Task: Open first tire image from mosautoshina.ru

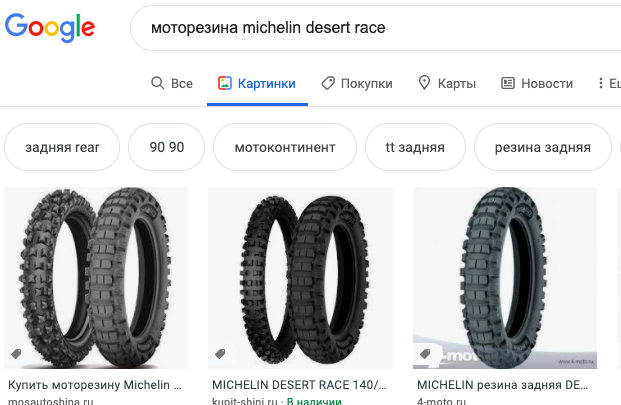Action: click(97, 278)
